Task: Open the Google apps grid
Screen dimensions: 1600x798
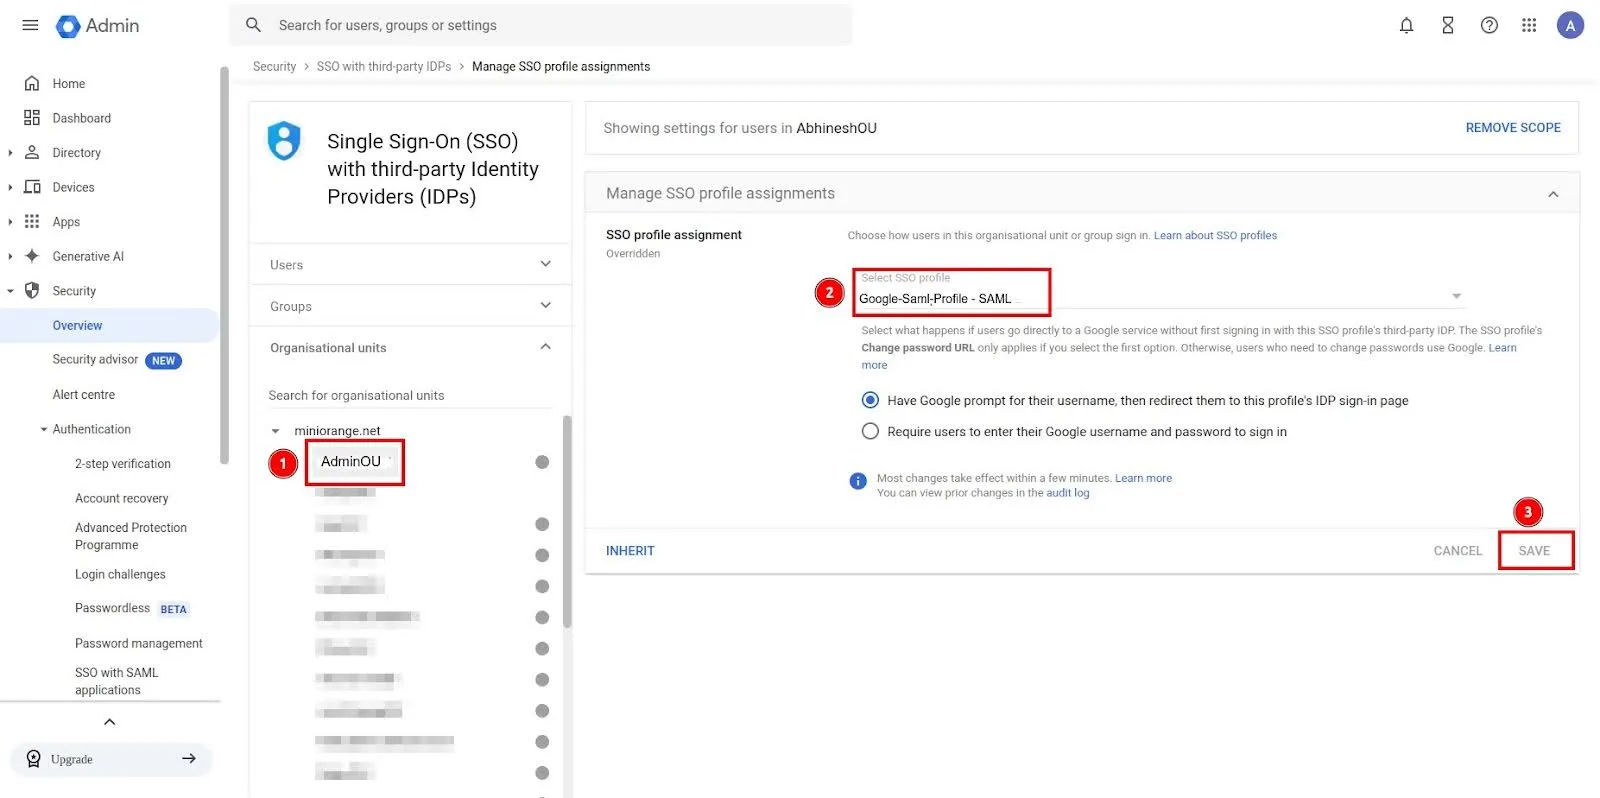Action: click(x=1529, y=26)
